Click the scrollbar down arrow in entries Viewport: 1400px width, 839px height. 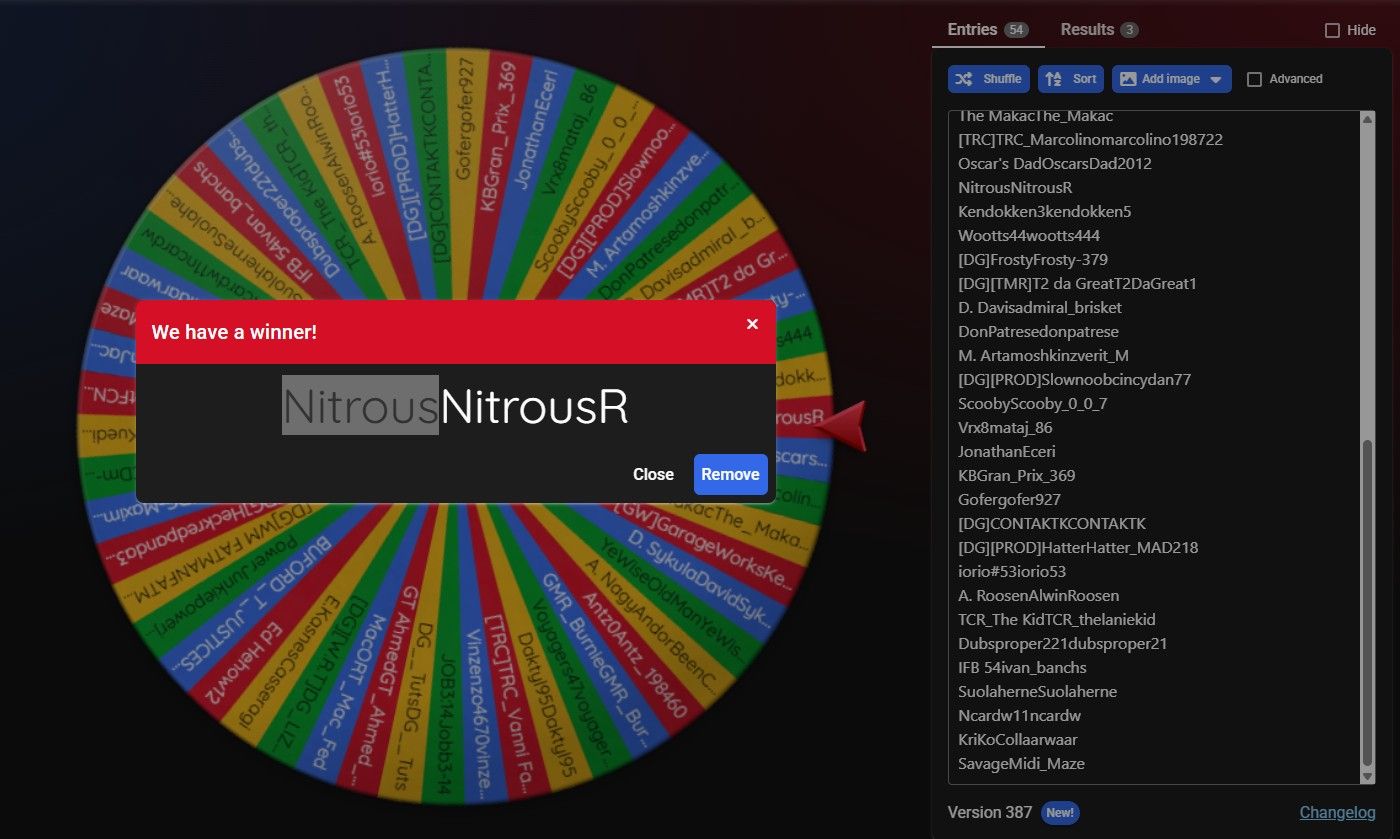pyautogui.click(x=1367, y=776)
